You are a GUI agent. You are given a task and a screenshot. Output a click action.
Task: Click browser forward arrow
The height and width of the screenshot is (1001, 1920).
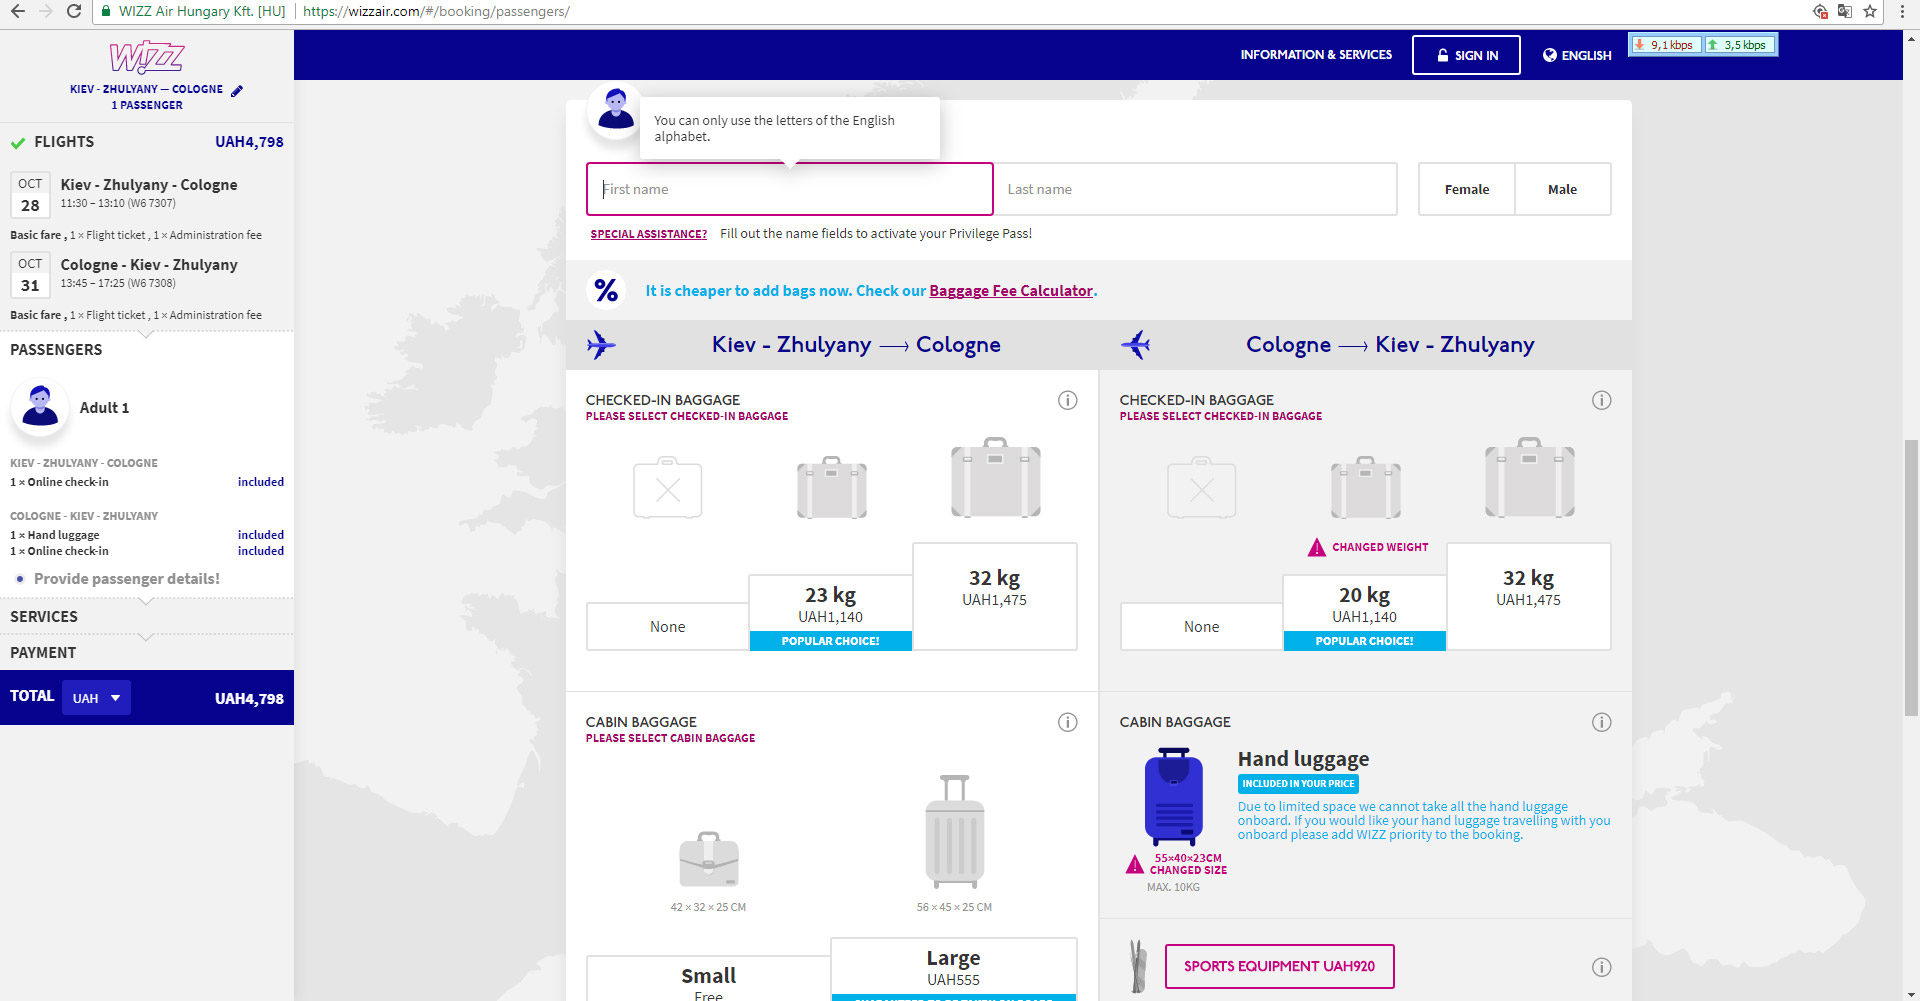coord(46,11)
